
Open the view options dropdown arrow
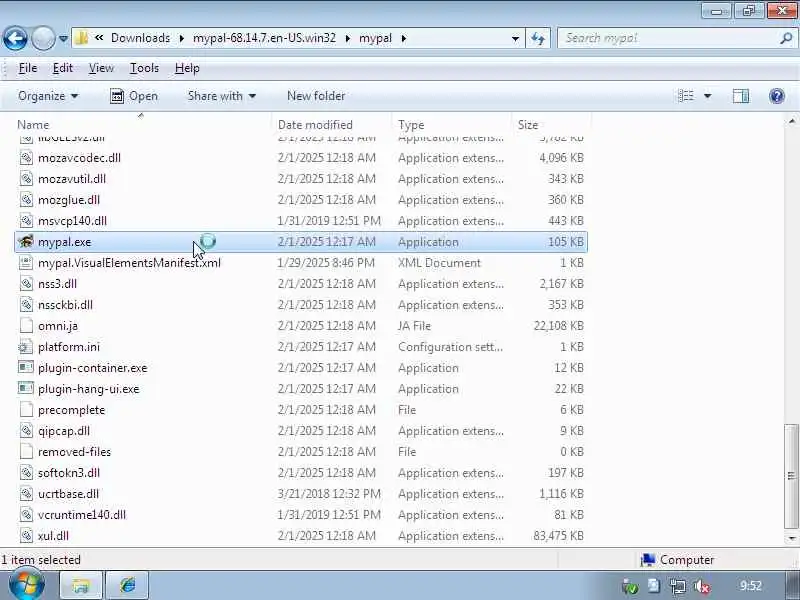(708, 96)
